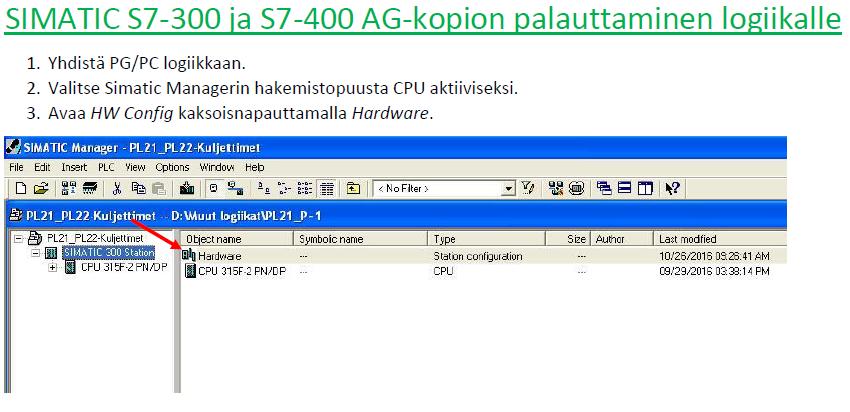Click the Filter settings funnel icon
The image size is (850, 412).
coord(528,188)
